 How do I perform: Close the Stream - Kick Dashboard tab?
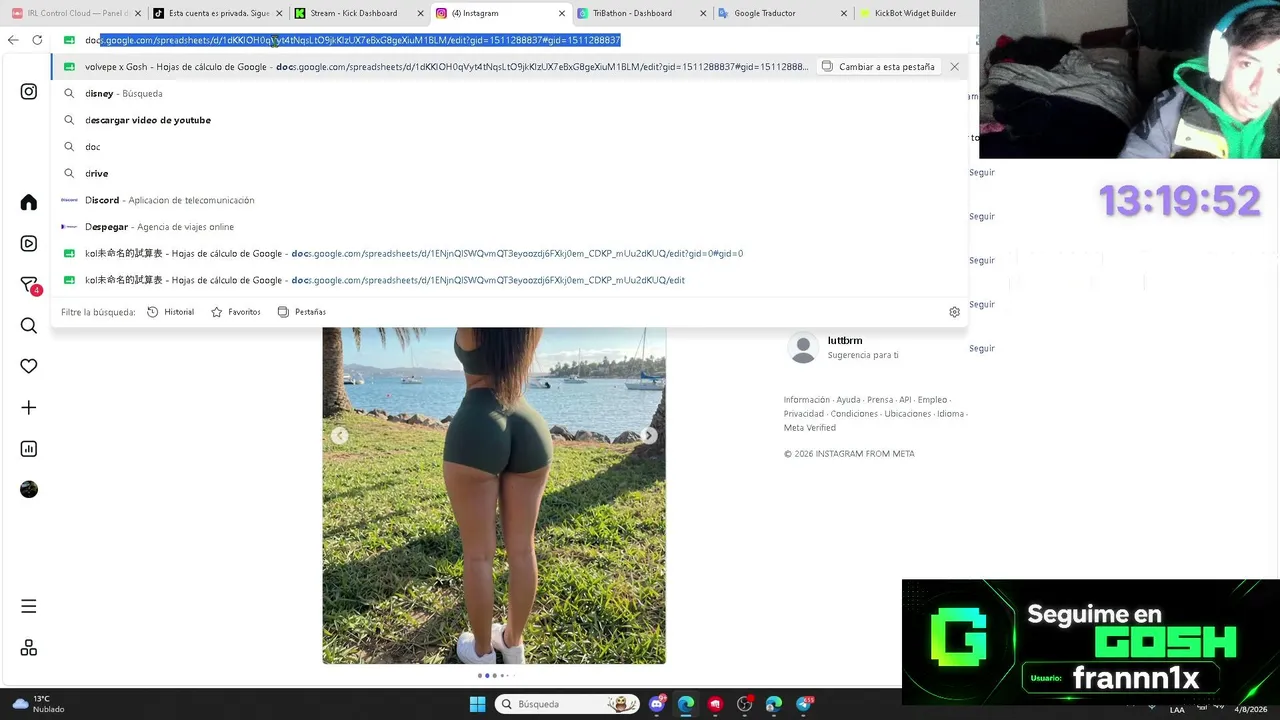tap(420, 13)
